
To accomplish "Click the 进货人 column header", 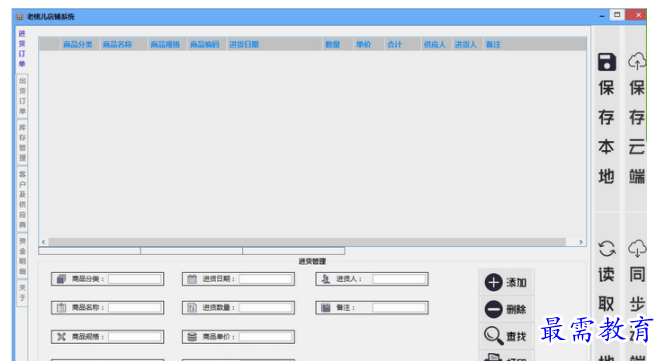I will tap(467, 44).
